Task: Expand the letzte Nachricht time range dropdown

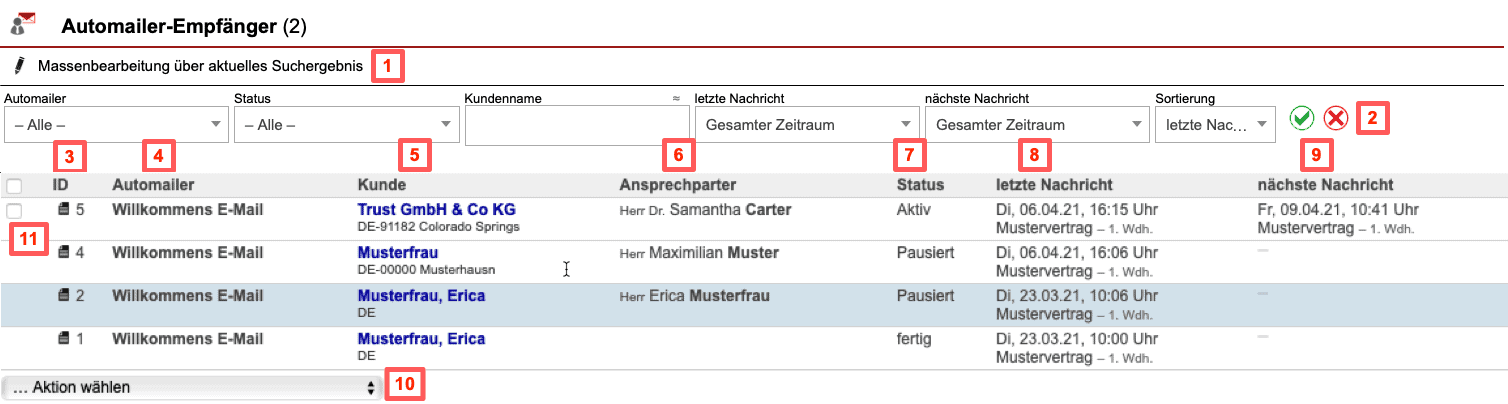Action: coord(806,125)
